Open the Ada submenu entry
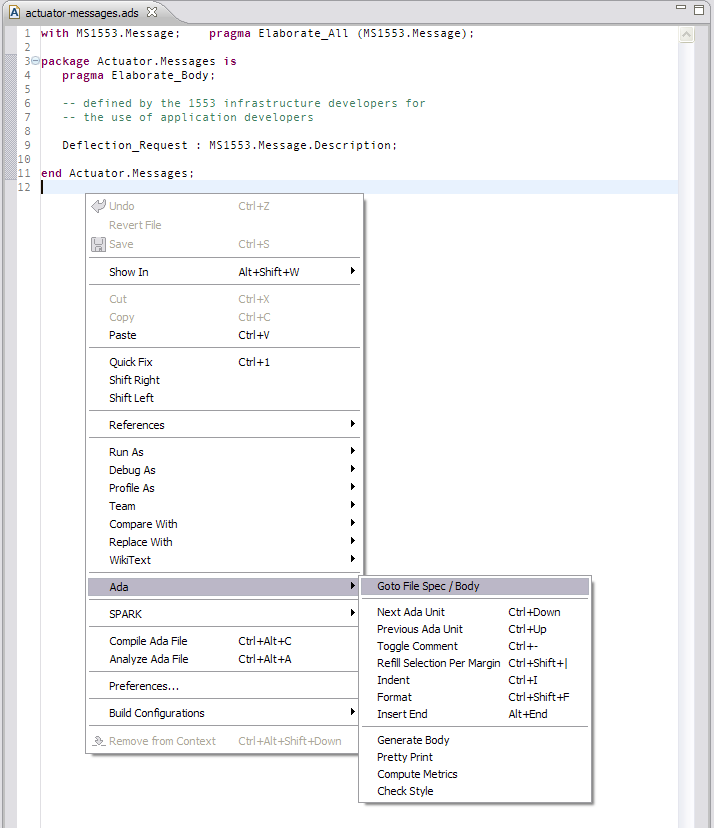 point(224,587)
